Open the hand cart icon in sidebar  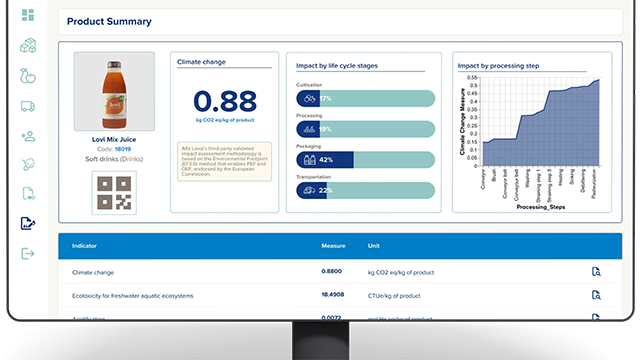pyautogui.click(x=28, y=164)
